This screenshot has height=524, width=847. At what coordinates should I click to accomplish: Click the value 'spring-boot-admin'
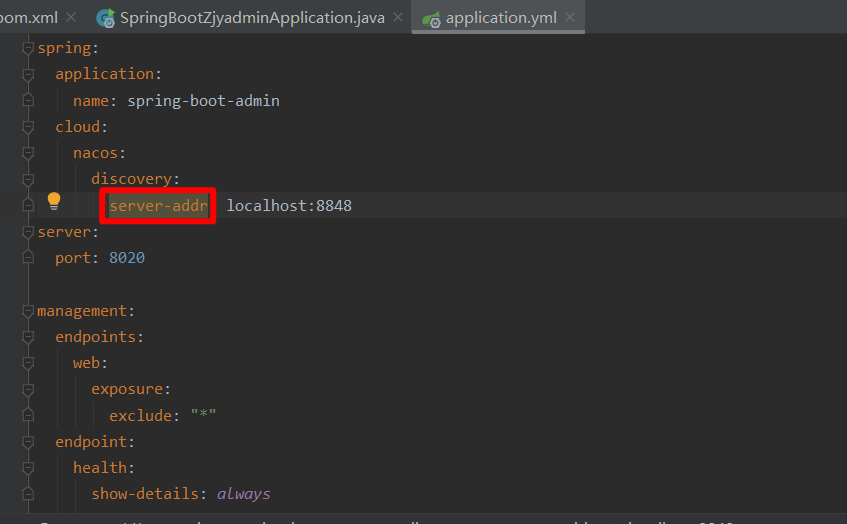pos(204,101)
